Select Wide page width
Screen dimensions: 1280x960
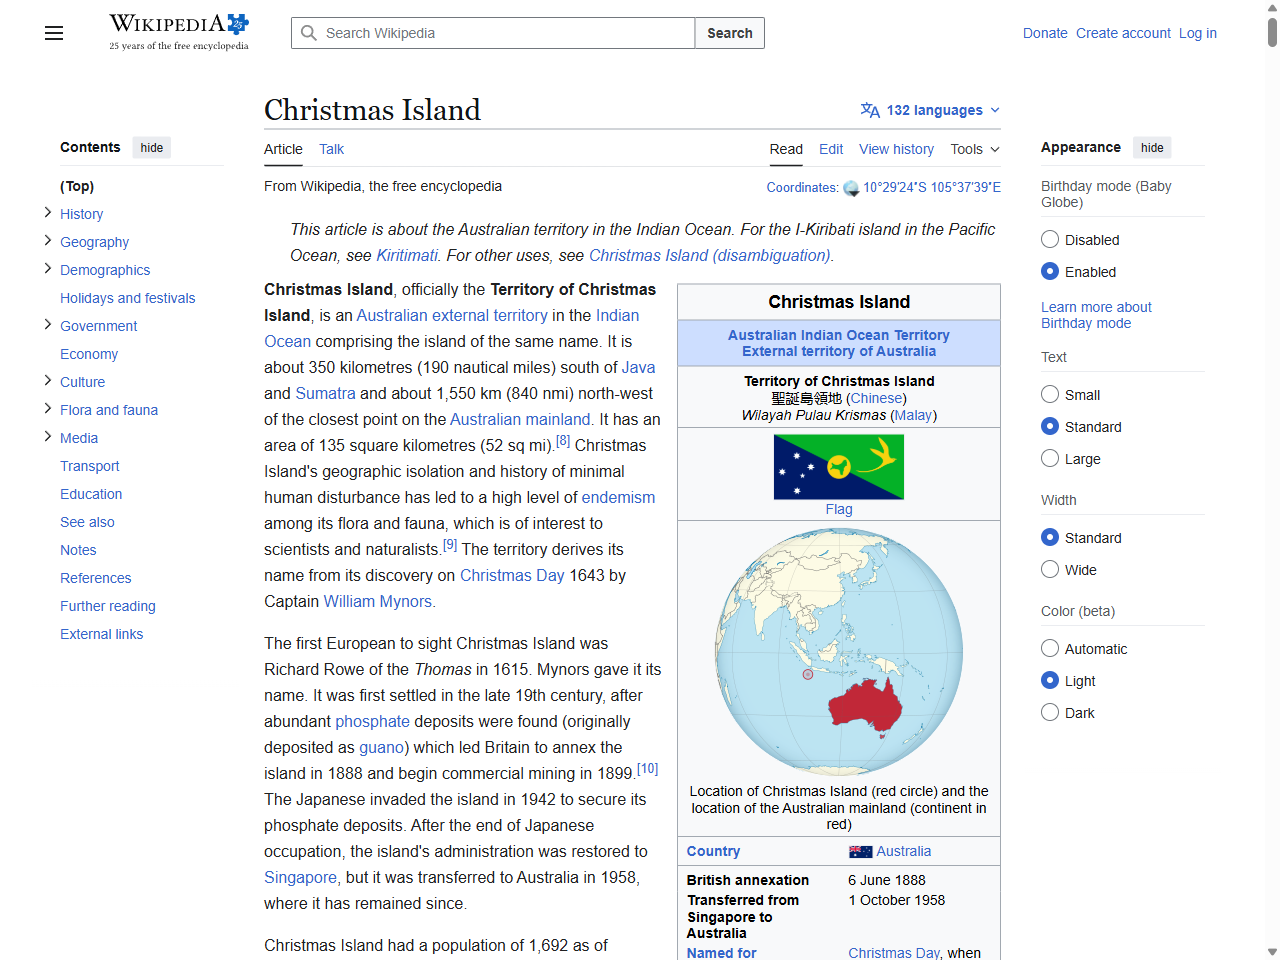click(1050, 568)
